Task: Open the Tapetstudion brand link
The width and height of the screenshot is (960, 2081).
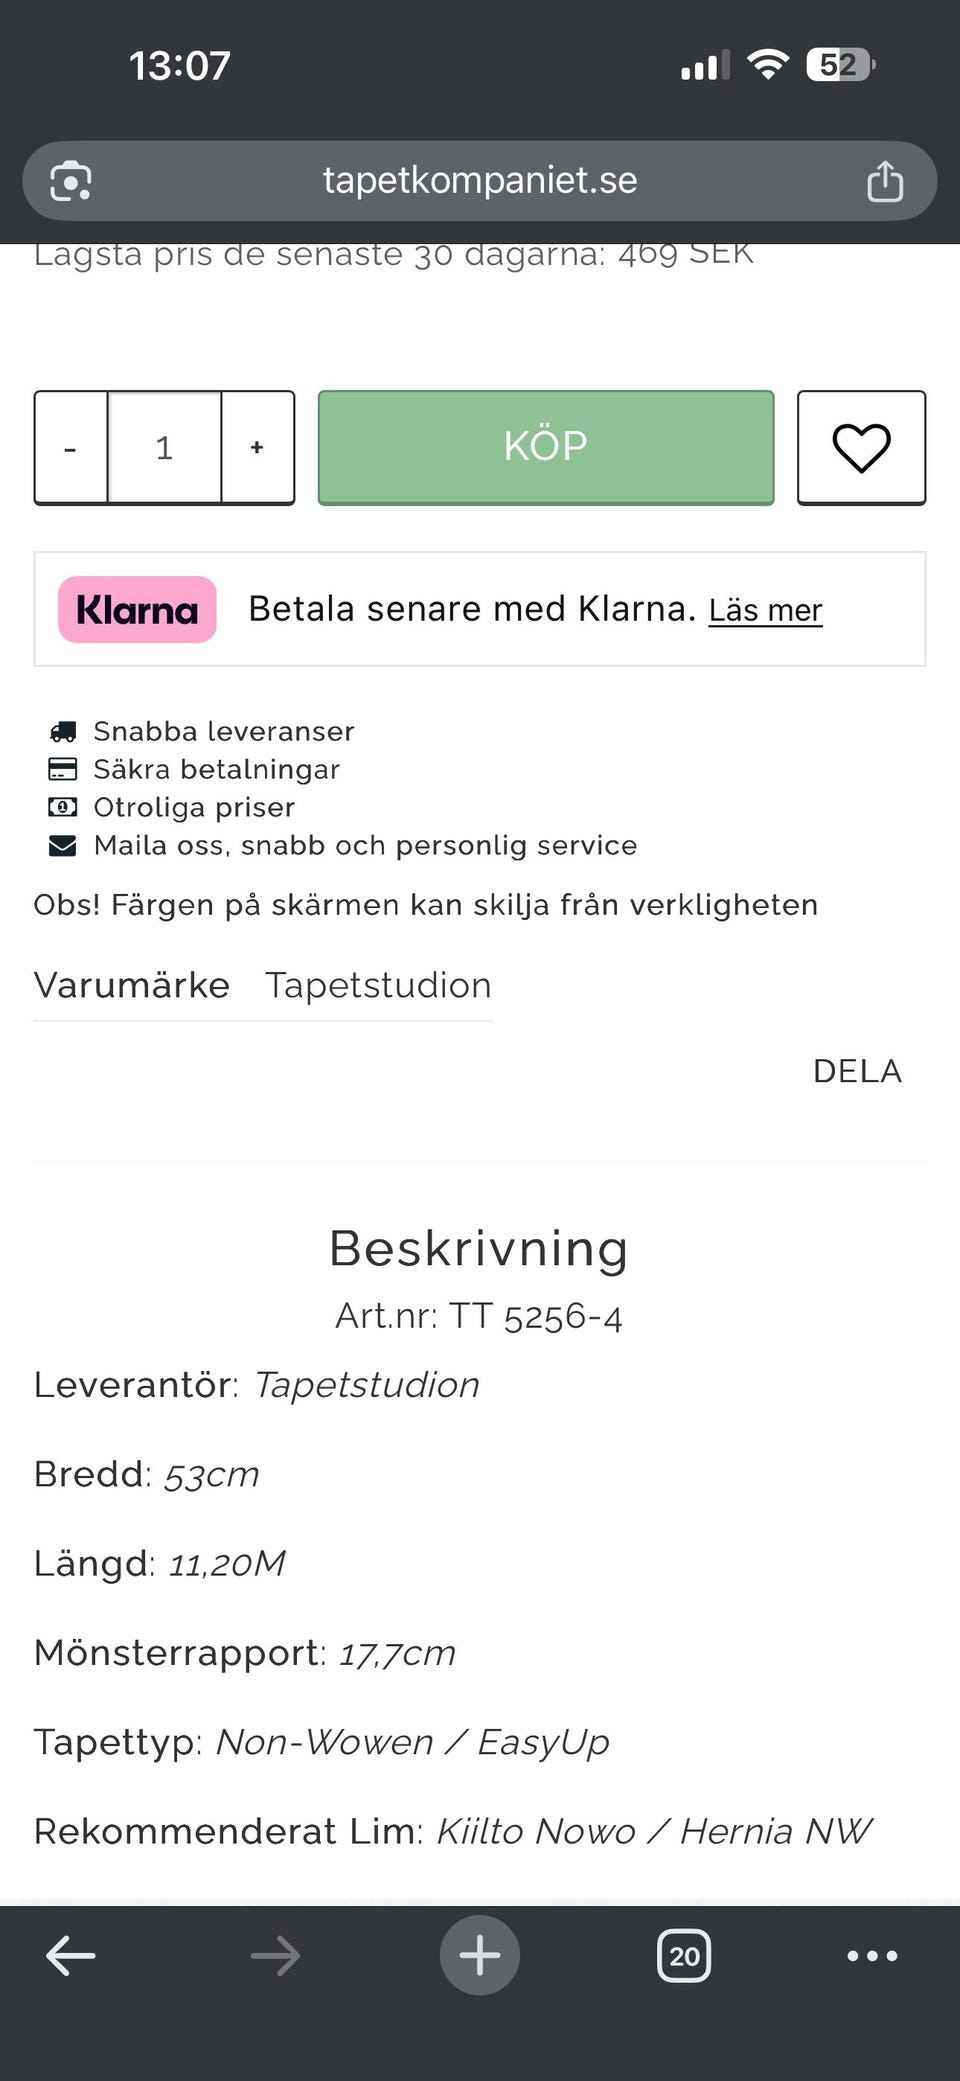Action: (378, 985)
